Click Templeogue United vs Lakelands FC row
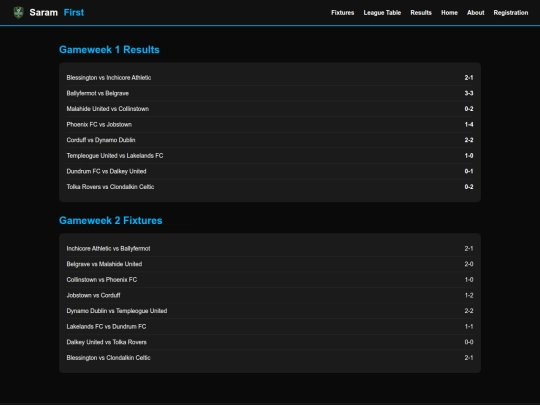540x405 pixels. tap(270, 156)
